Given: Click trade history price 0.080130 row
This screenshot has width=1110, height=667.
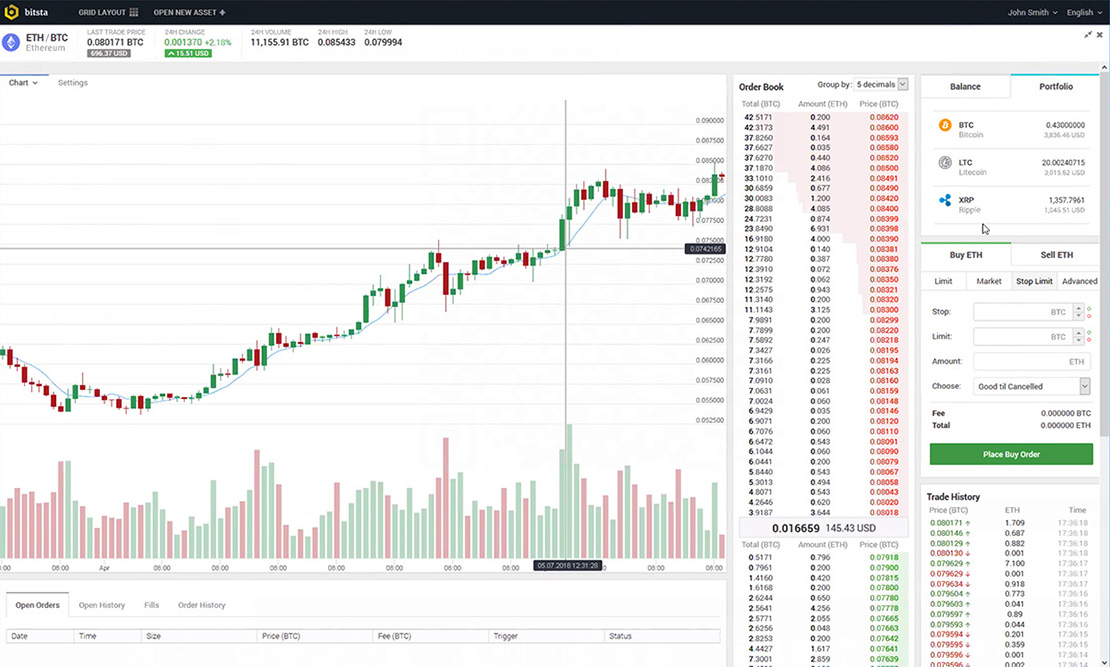Looking at the screenshot, I should [1008, 554].
